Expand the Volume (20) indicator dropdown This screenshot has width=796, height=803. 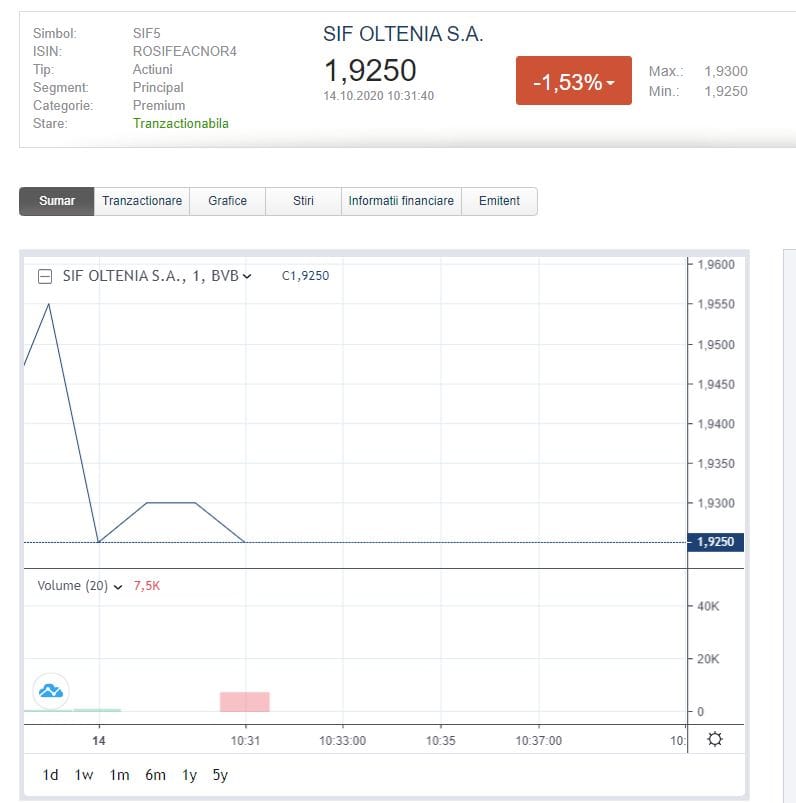[x=118, y=587]
